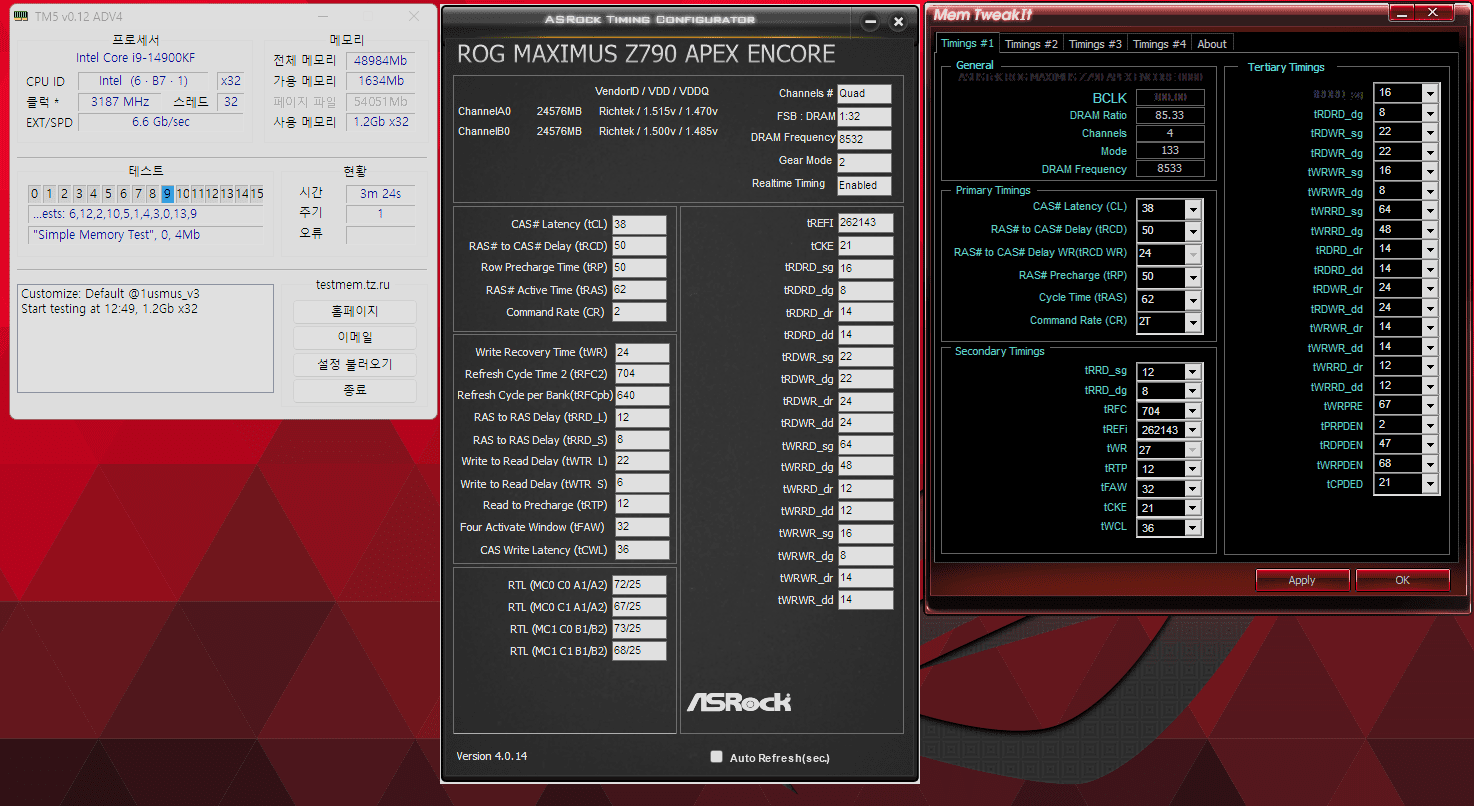Click the 설정 불러오기 button in TM5
The image size is (1474, 806).
(x=355, y=364)
